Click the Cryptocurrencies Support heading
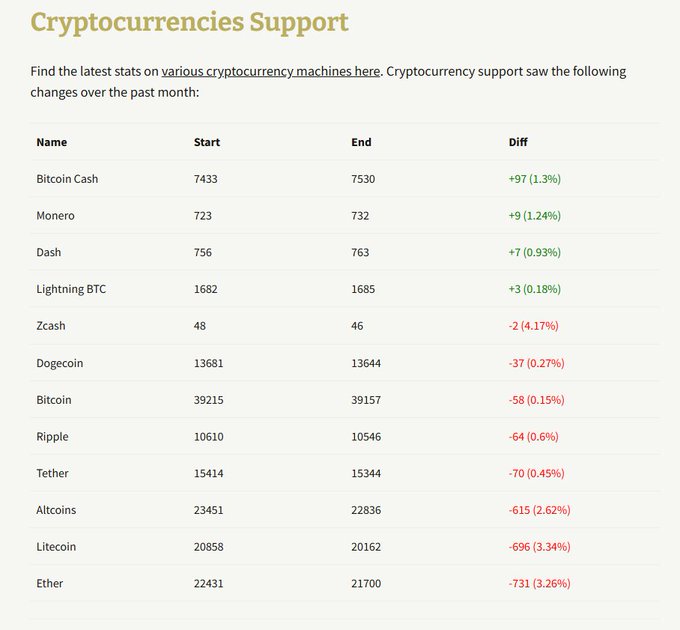 (x=190, y=22)
